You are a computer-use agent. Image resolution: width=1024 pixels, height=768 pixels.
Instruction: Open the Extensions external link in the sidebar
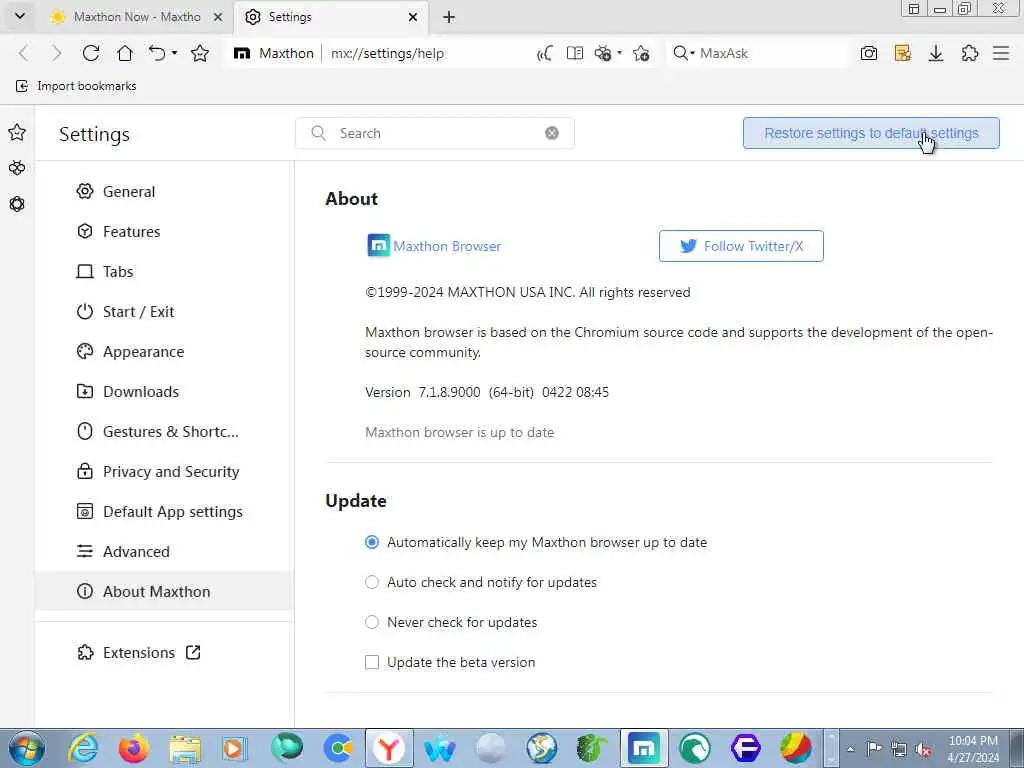(x=138, y=652)
